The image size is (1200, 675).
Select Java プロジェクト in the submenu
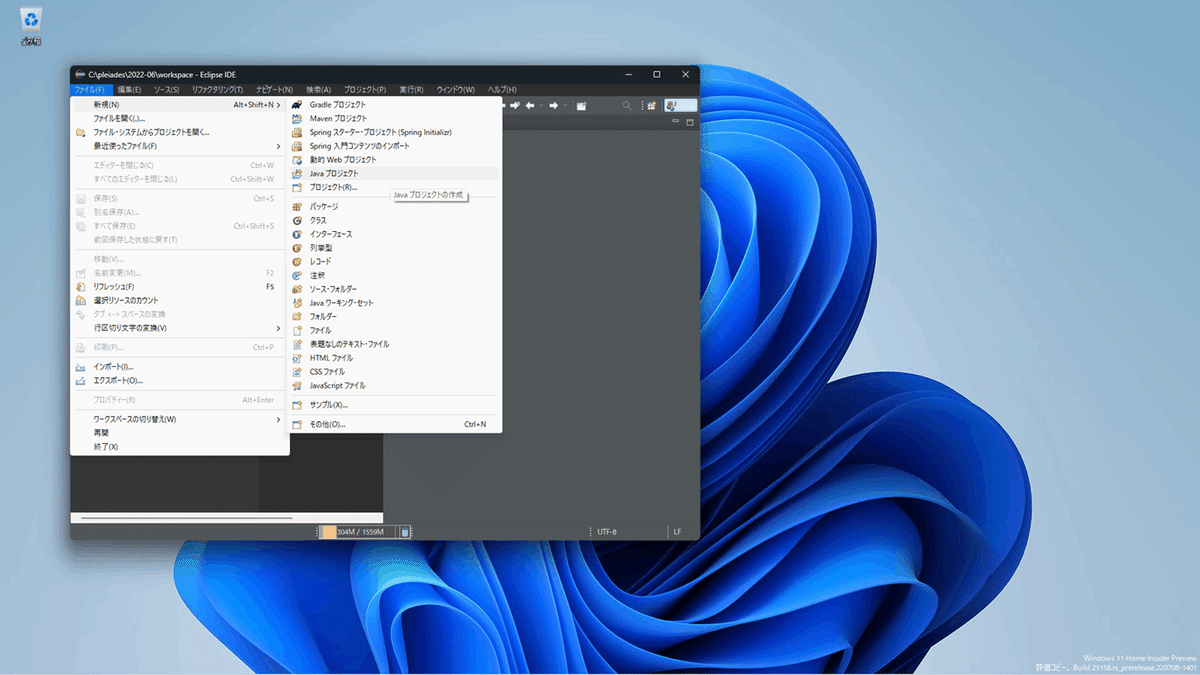394,174
